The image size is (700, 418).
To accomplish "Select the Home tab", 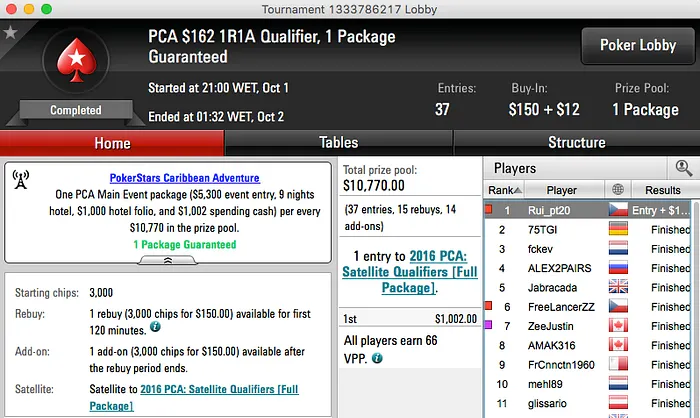I will [112, 143].
